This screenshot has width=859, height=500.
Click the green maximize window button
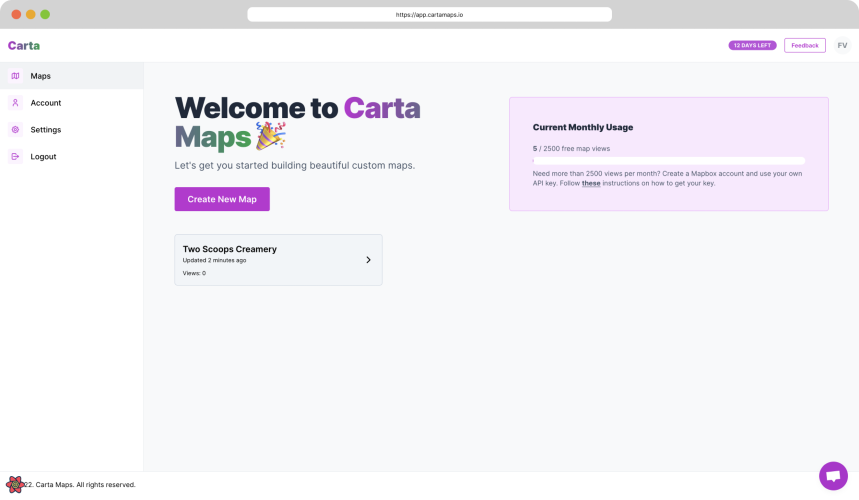45,14
